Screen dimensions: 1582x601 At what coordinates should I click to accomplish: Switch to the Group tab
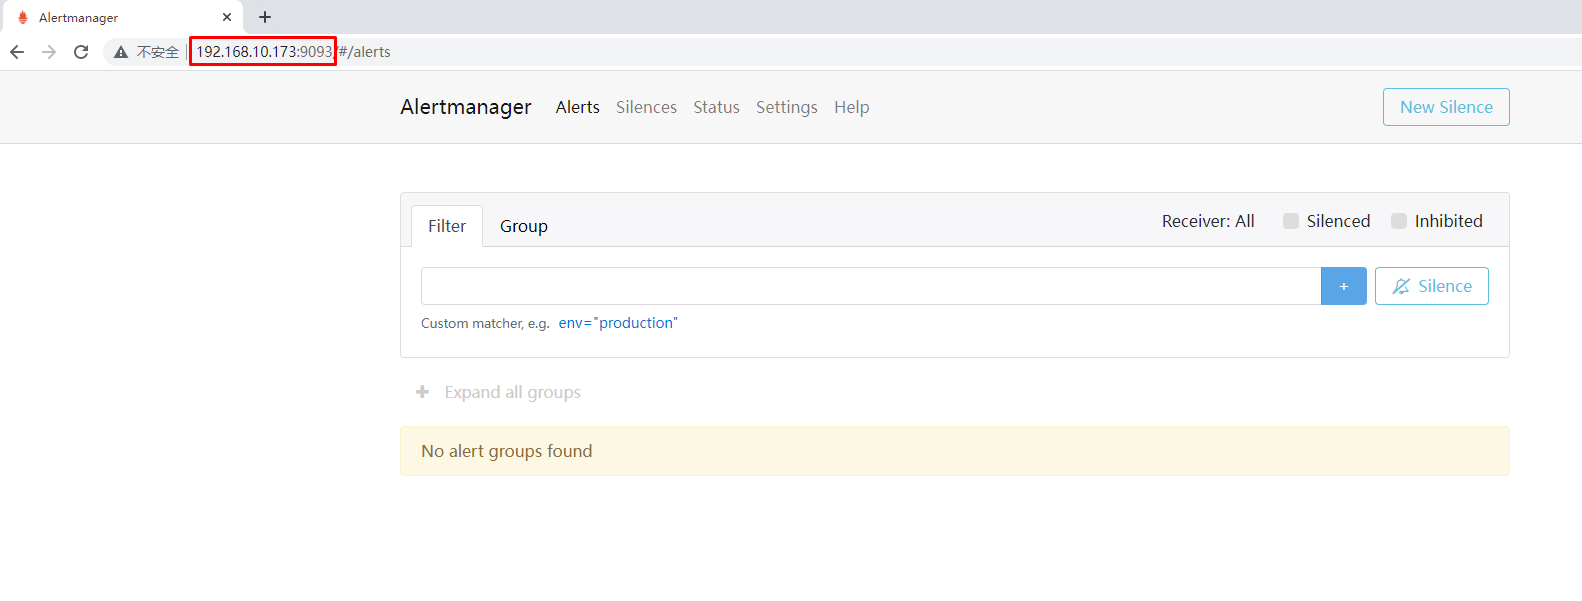click(524, 226)
